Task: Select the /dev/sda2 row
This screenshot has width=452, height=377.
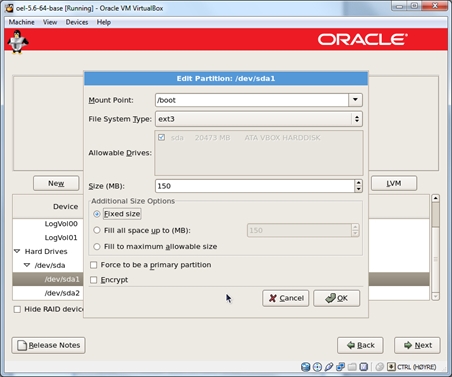Action: pos(48,293)
